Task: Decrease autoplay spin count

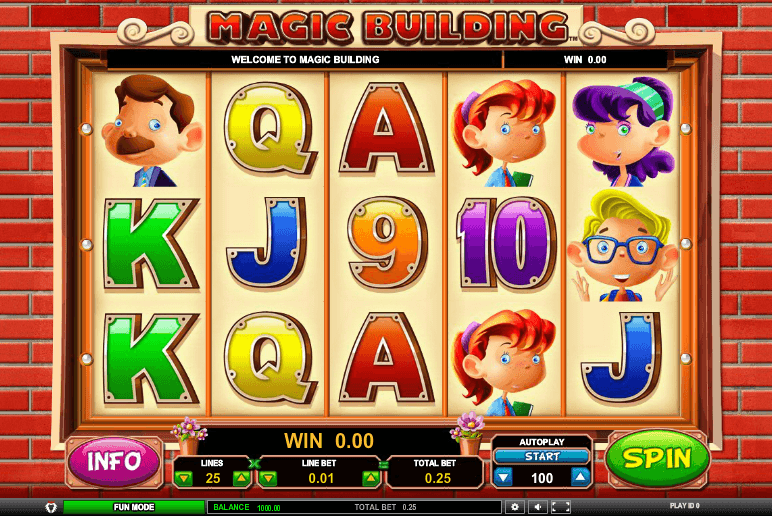Action: (x=503, y=477)
